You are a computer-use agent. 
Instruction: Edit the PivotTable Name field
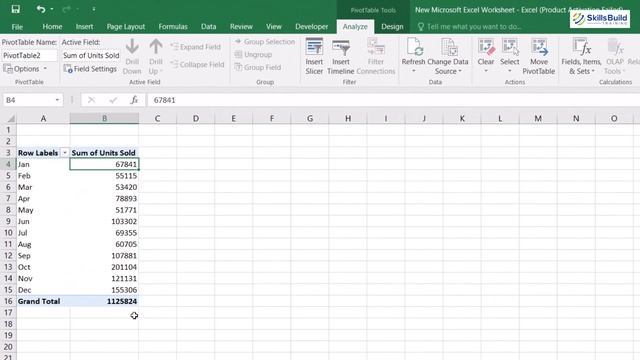(29, 56)
